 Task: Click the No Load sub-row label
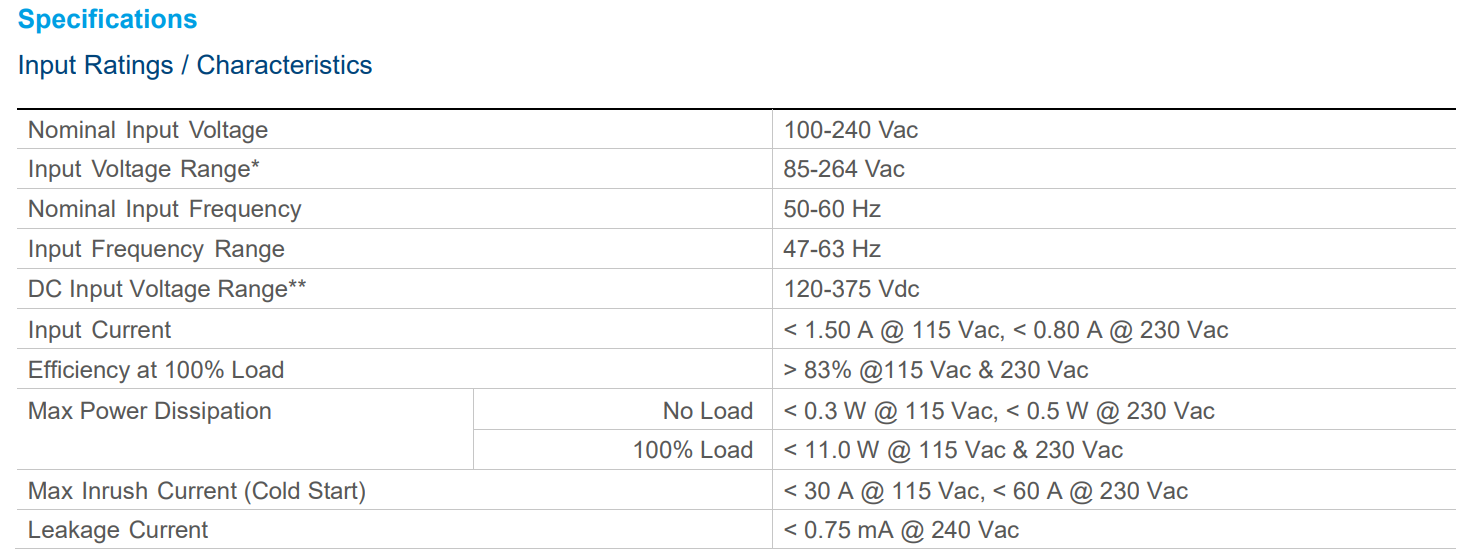point(708,411)
